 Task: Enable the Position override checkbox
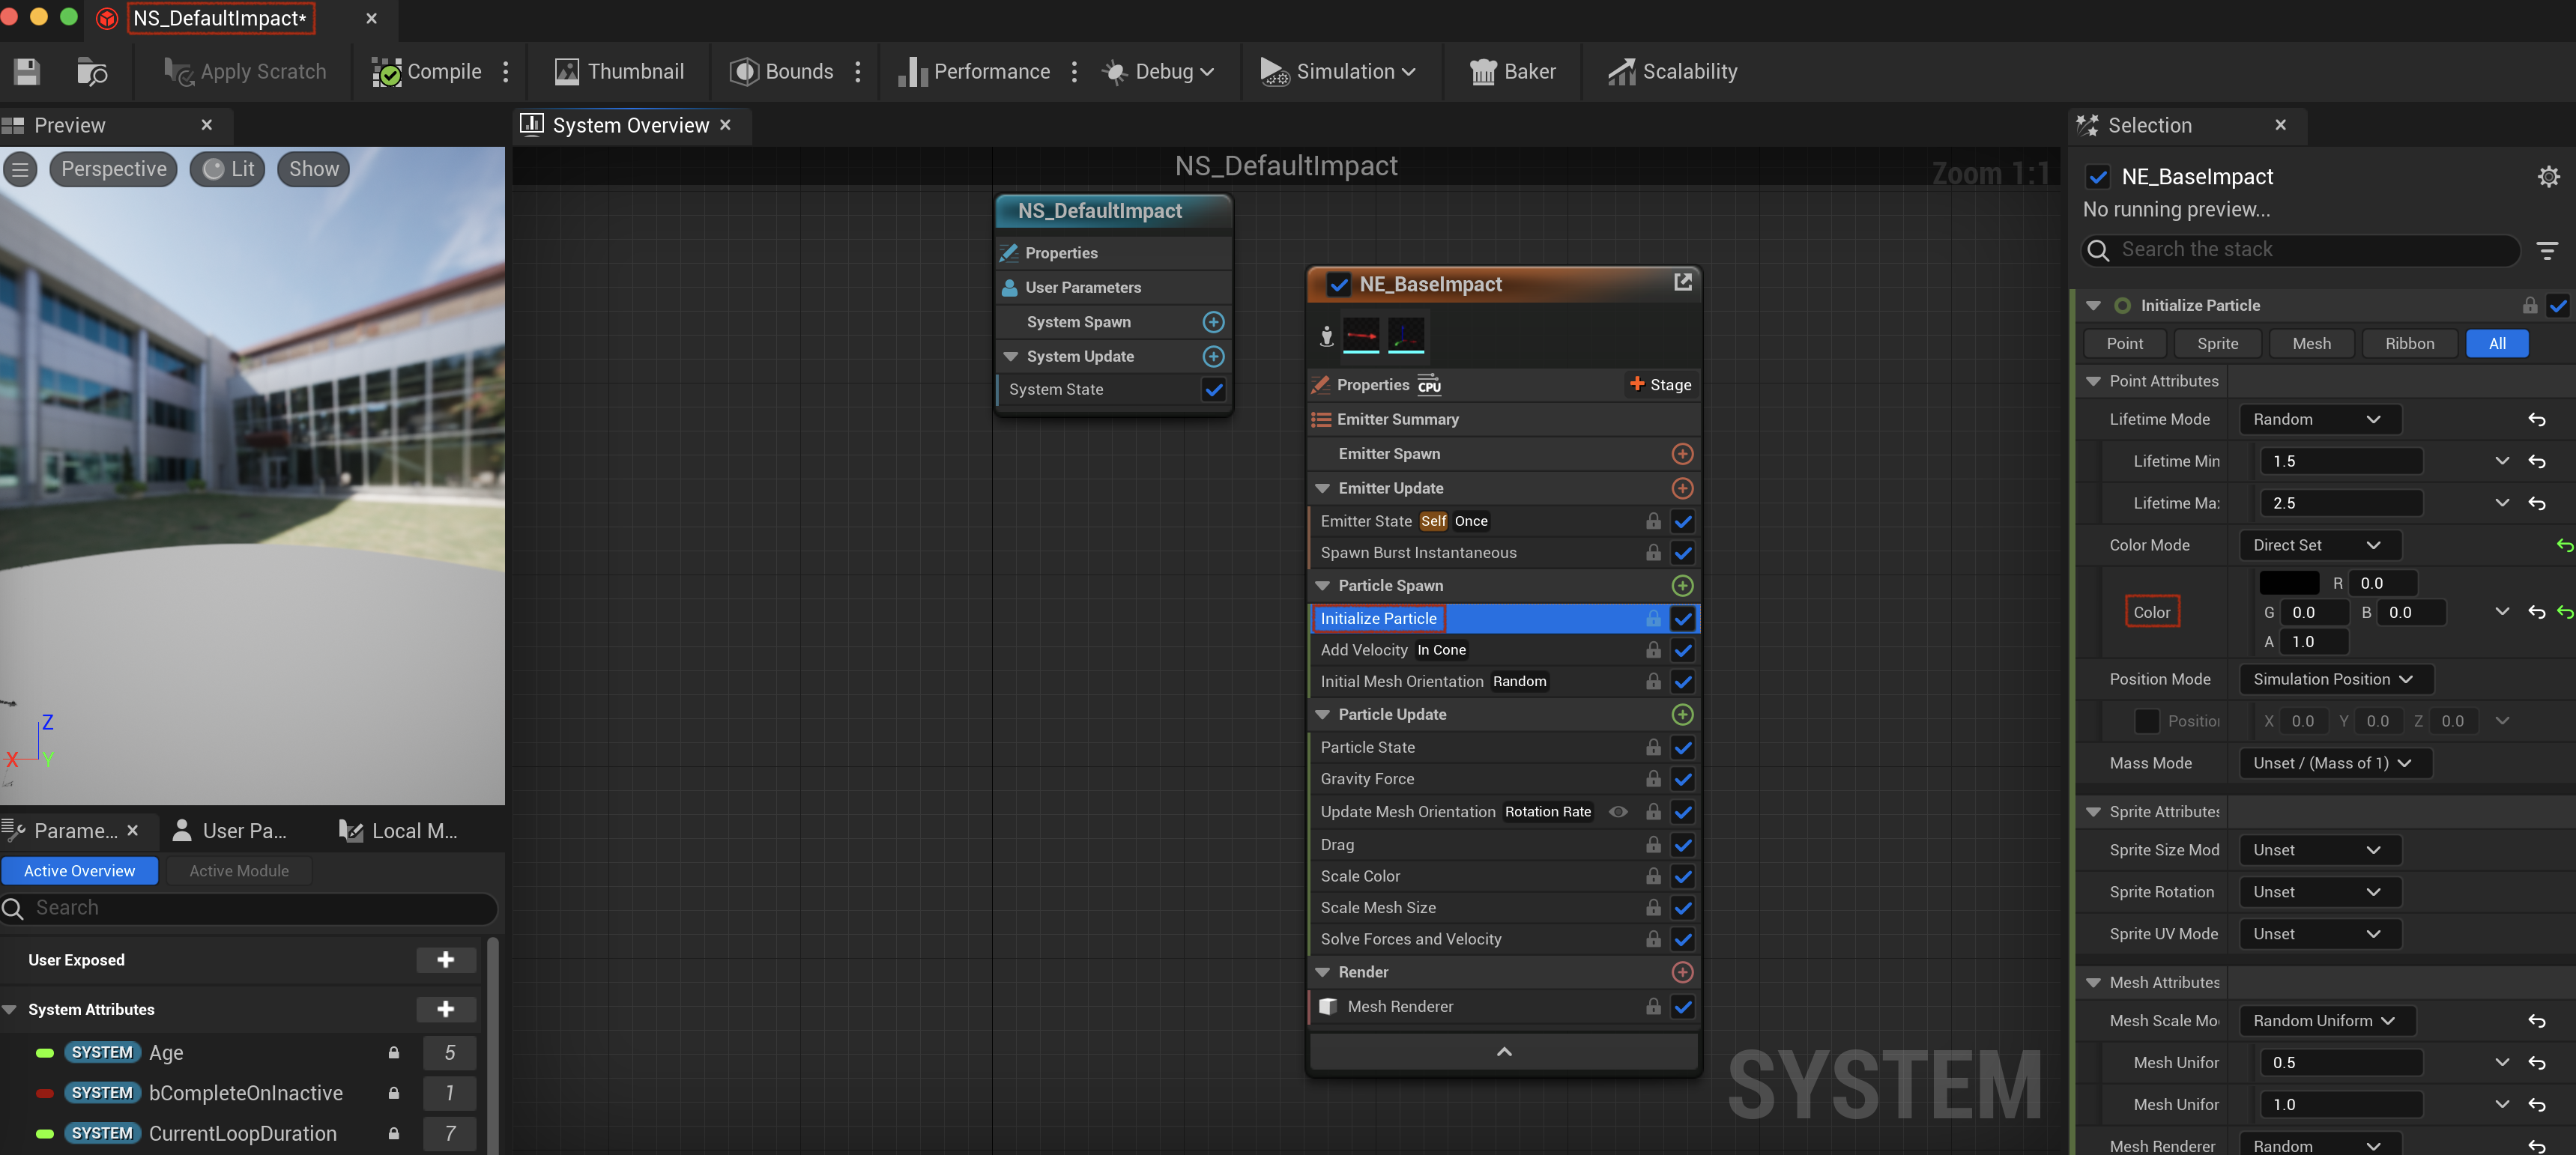2146,721
